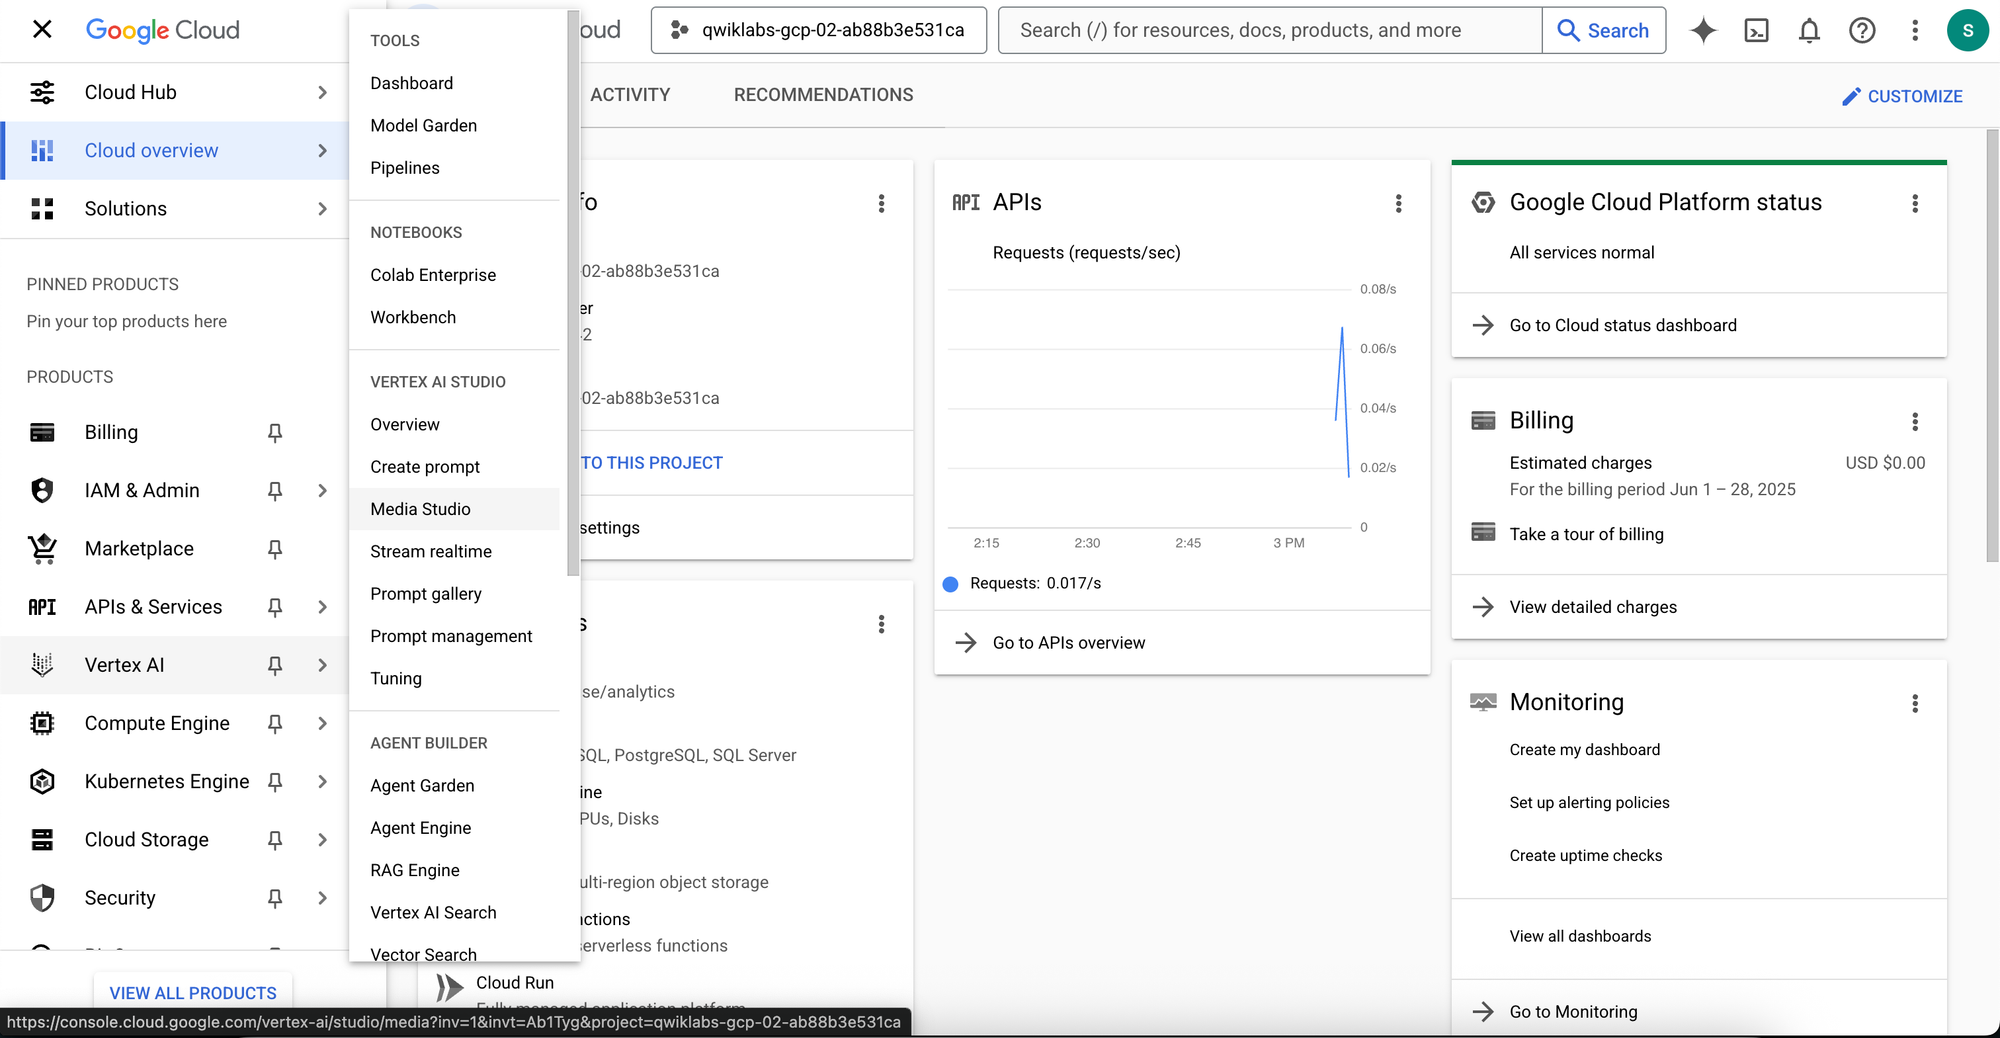Viewport: 2000px width, 1038px height.
Task: Pin IAM & Admin product
Action: (x=275, y=491)
